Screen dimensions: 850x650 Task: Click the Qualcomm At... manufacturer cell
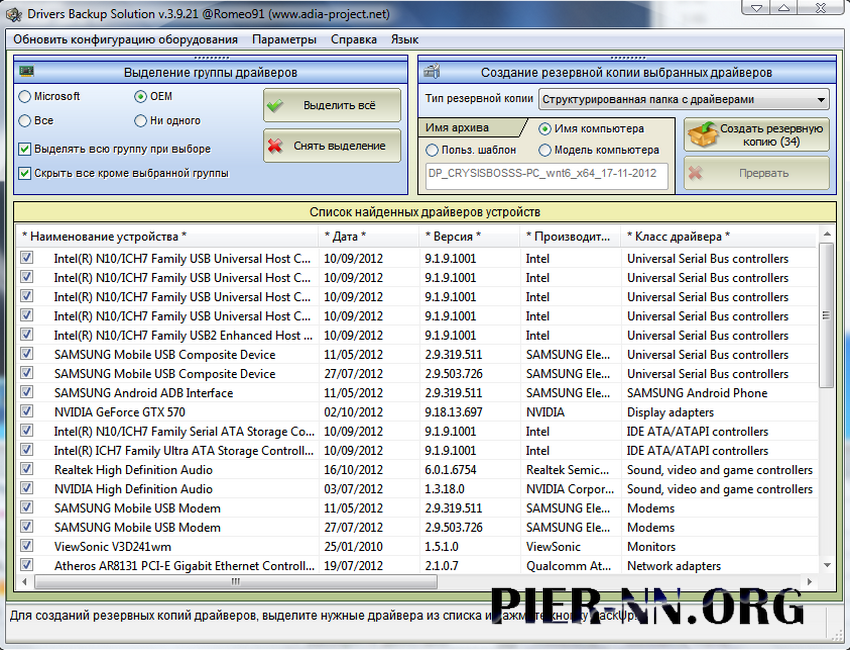[569, 566]
